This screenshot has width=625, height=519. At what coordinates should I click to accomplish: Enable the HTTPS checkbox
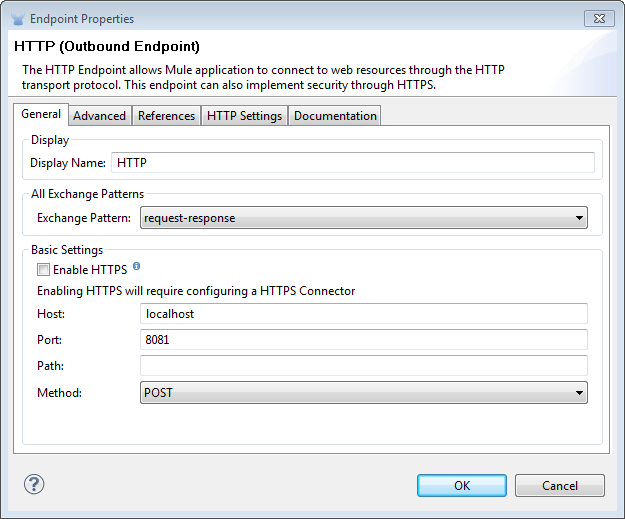(x=43, y=270)
